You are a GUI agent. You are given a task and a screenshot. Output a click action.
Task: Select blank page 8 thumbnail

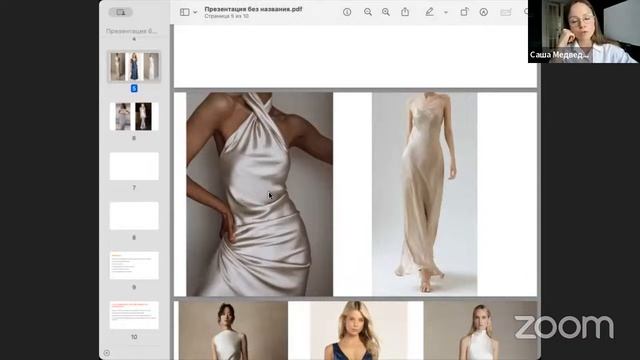(134, 216)
